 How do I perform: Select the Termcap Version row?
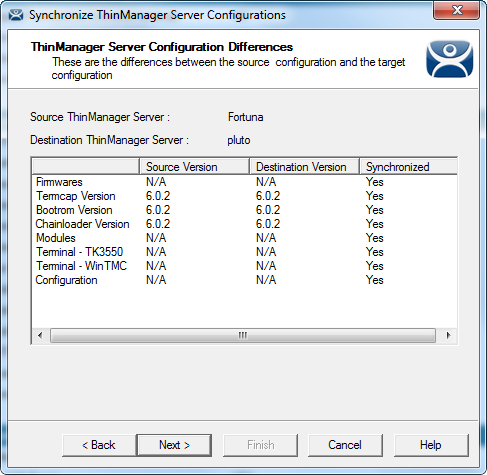pyautogui.click(x=245, y=196)
